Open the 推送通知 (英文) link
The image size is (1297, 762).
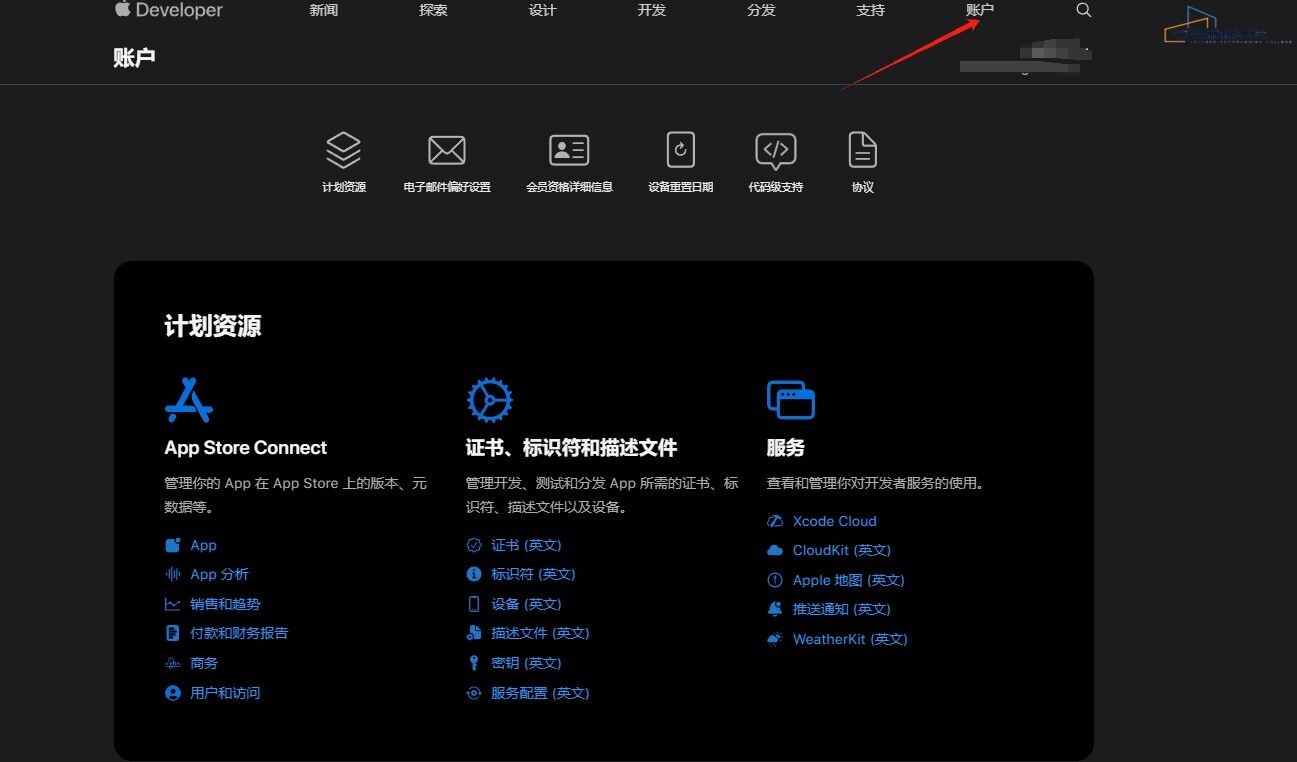coord(841,609)
